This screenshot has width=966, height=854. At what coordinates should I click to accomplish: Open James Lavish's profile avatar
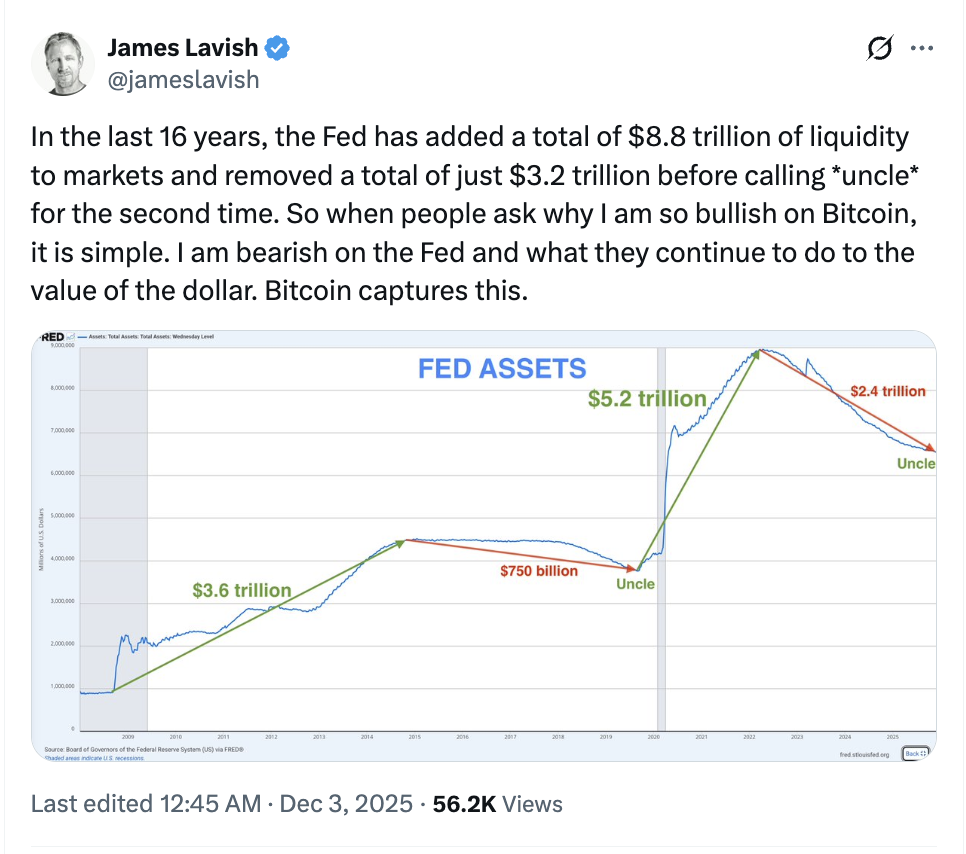pos(63,63)
